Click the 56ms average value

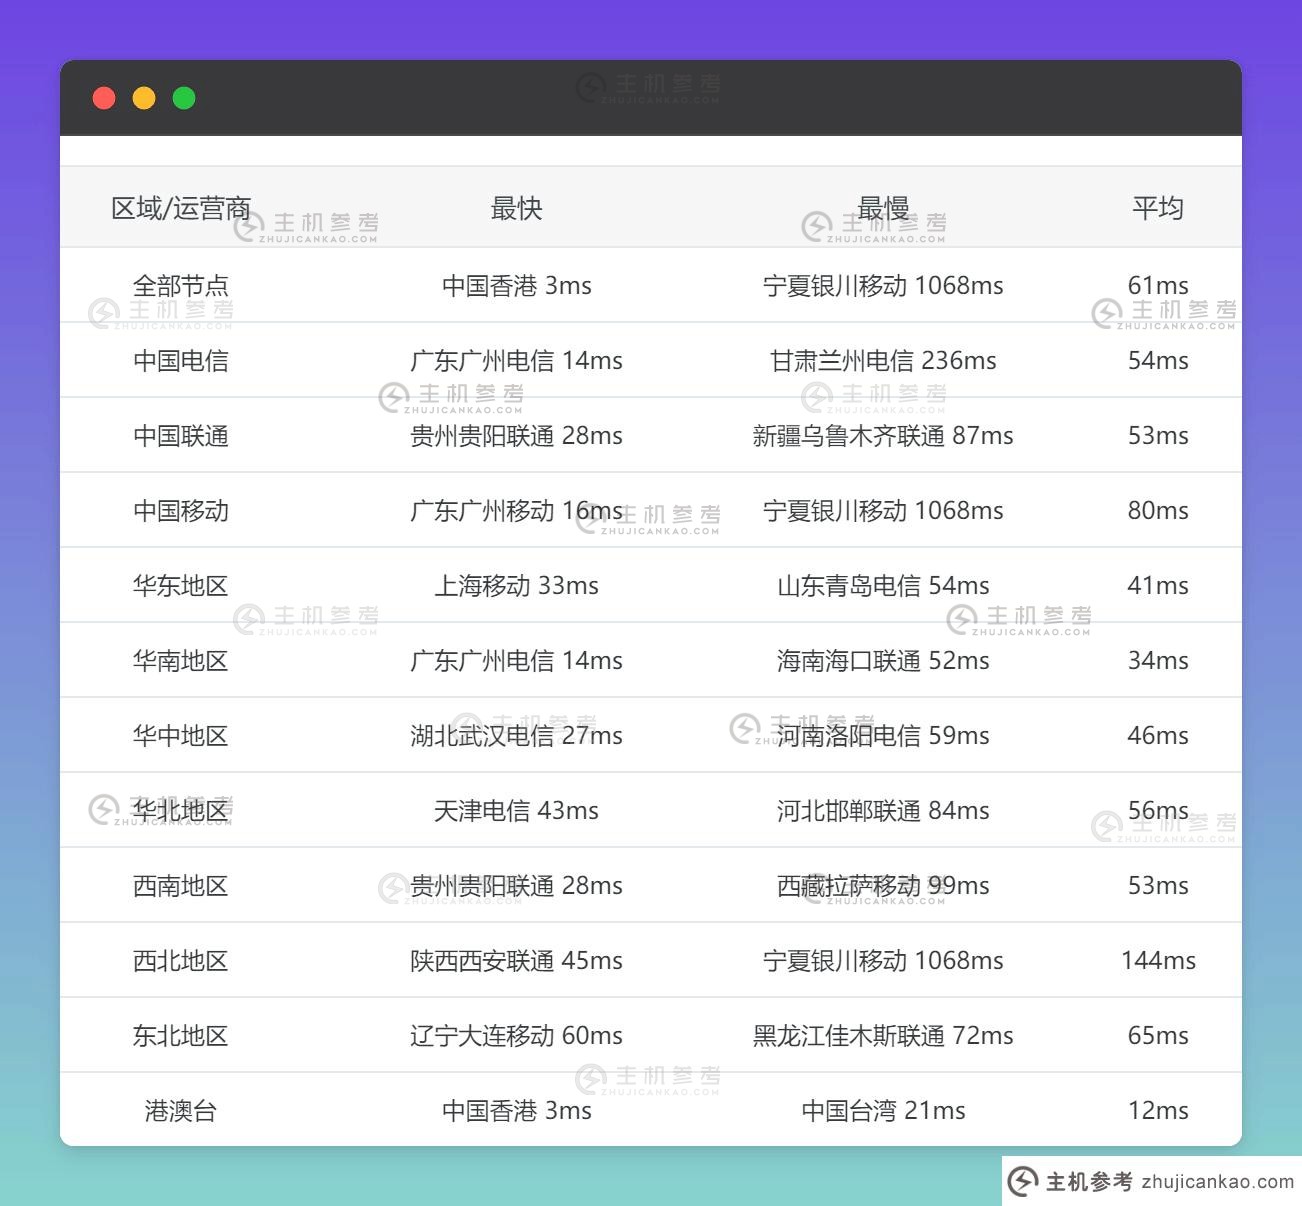tap(1158, 811)
